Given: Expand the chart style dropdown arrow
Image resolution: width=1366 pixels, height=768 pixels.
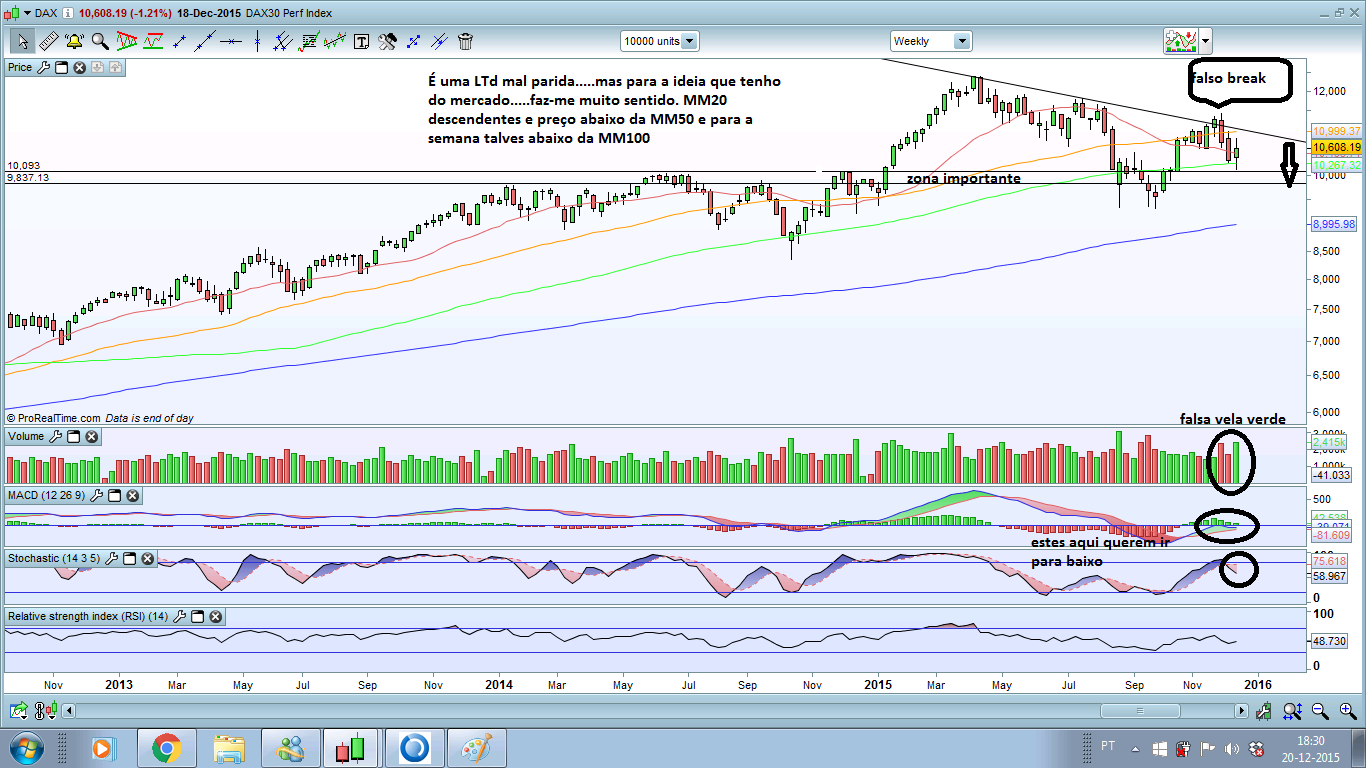Looking at the screenshot, I should [x=1206, y=41].
